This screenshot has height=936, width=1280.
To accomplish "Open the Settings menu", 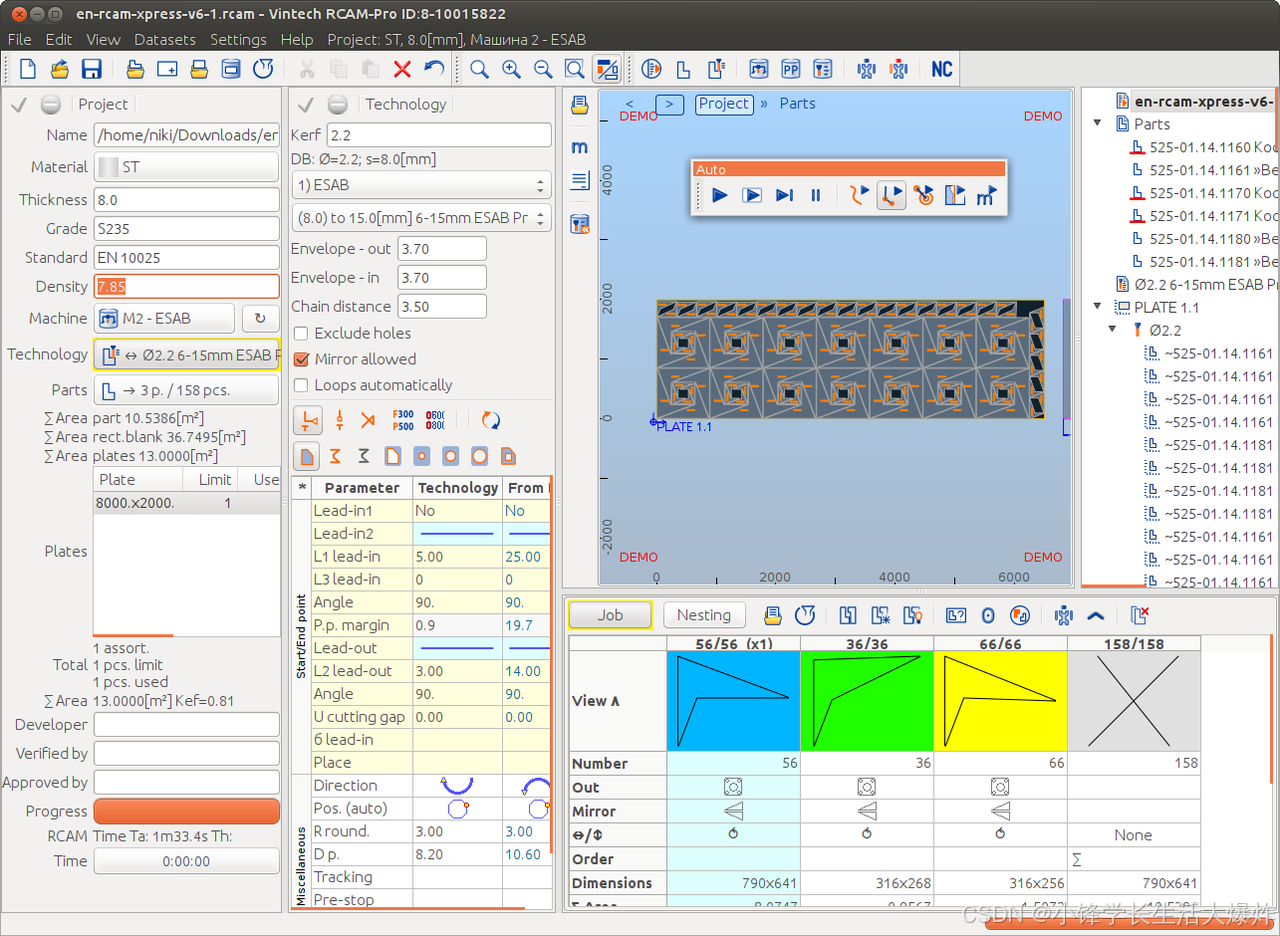I will pyautogui.click(x=238, y=40).
